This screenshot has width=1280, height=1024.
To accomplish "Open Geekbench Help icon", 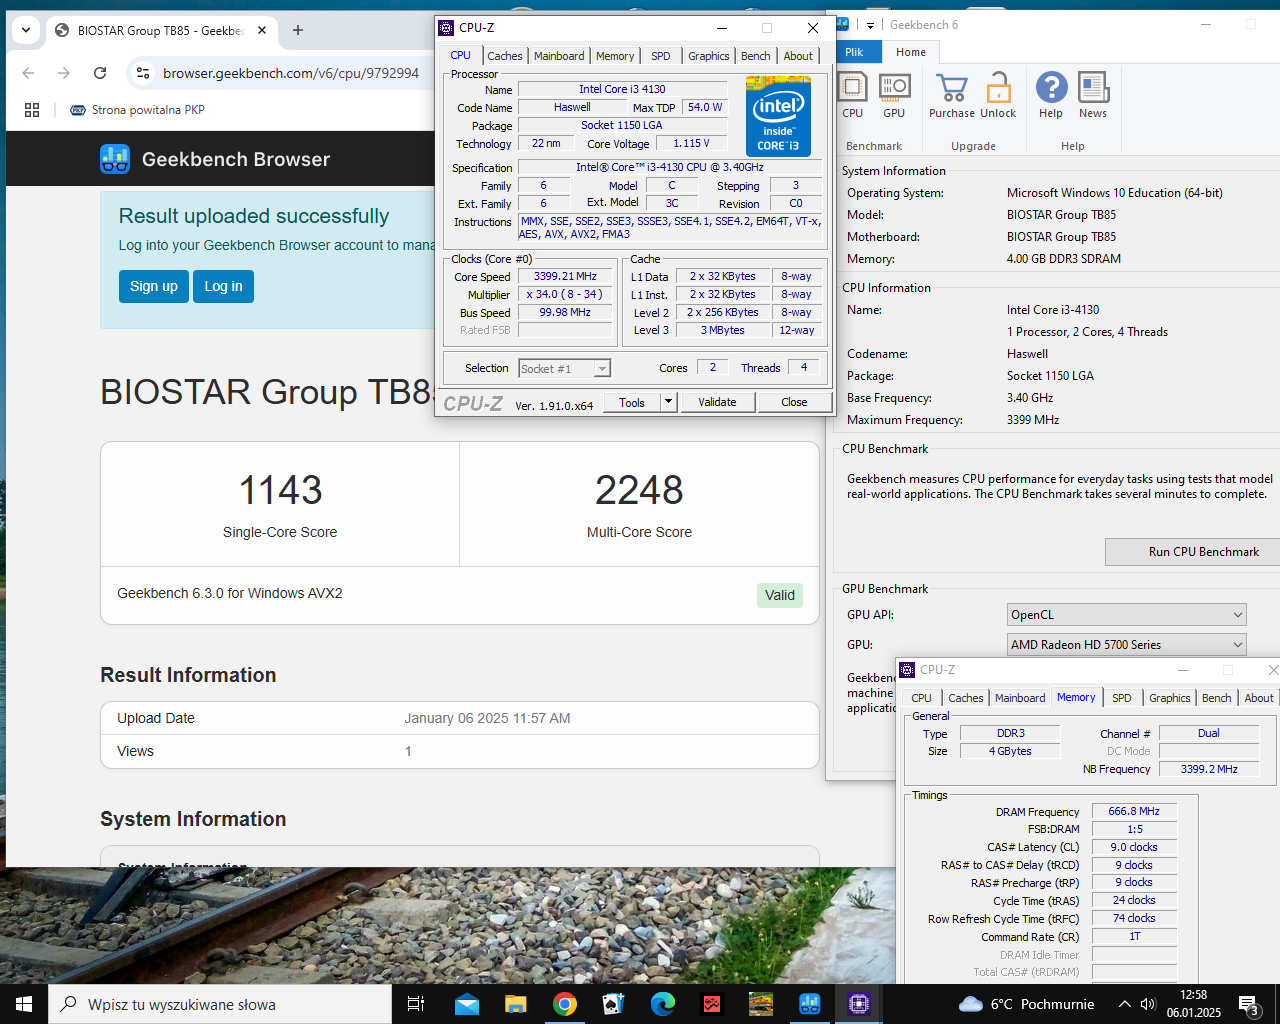I will [x=1051, y=88].
